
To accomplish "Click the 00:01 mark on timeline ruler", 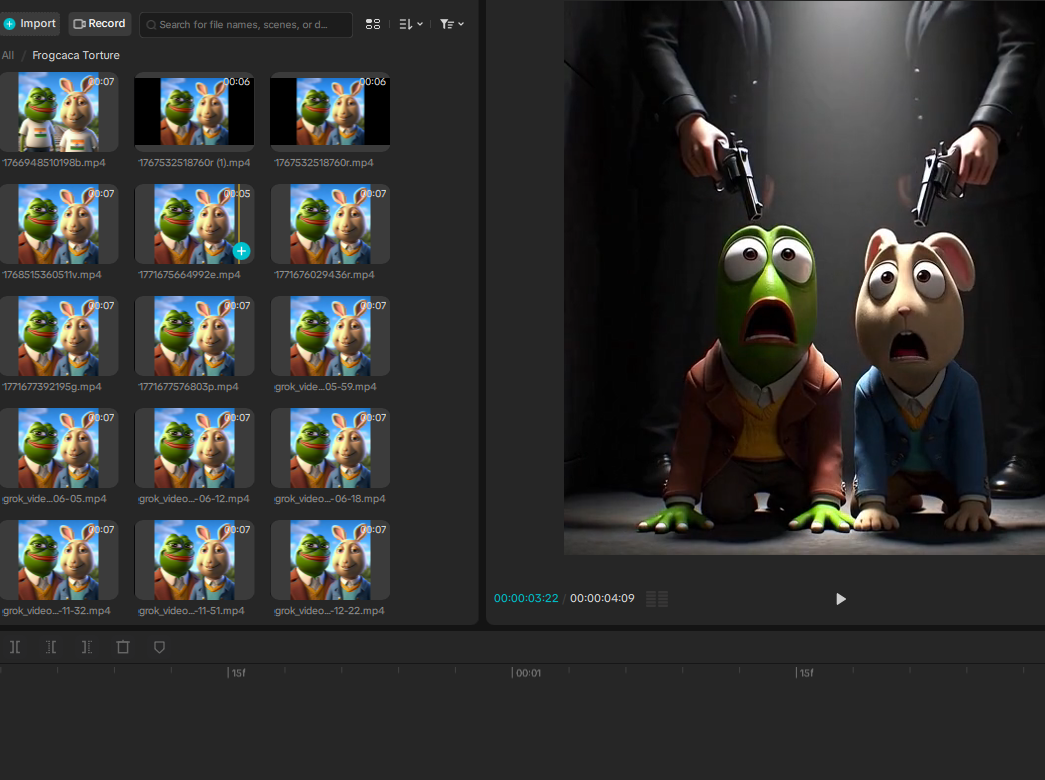I will point(527,673).
